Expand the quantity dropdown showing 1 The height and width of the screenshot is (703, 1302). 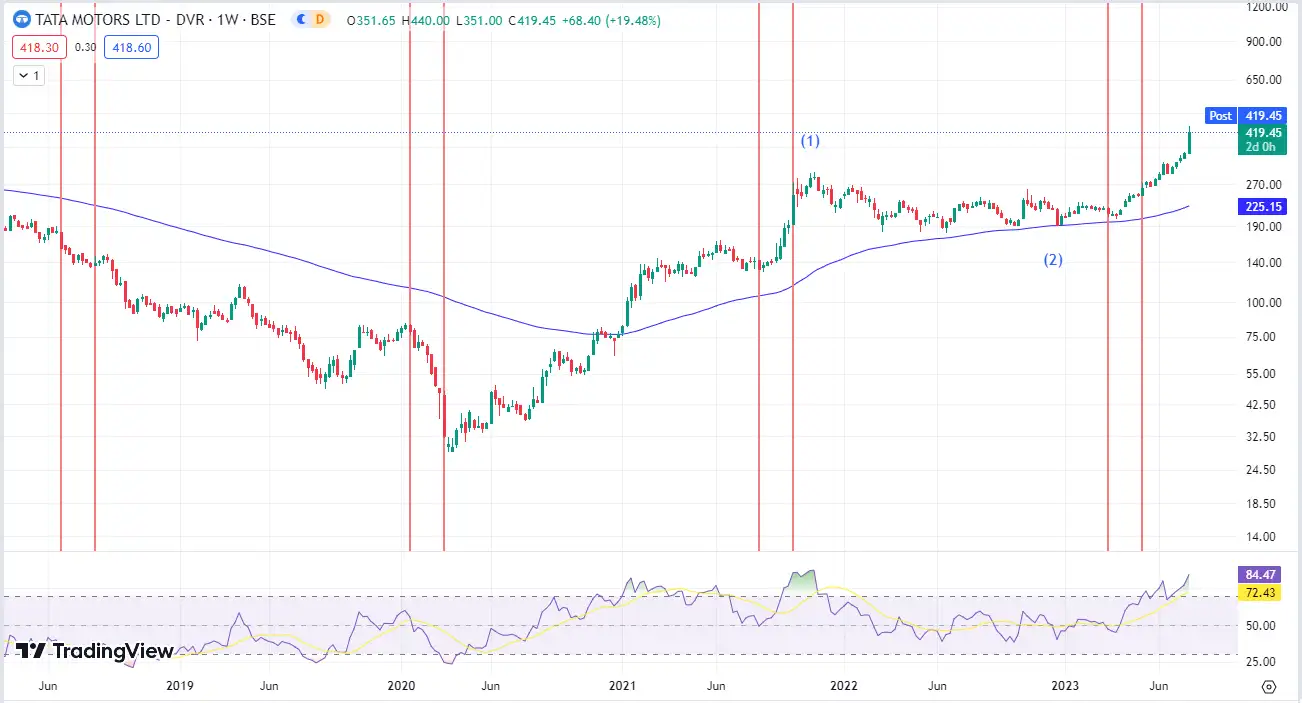(28, 75)
